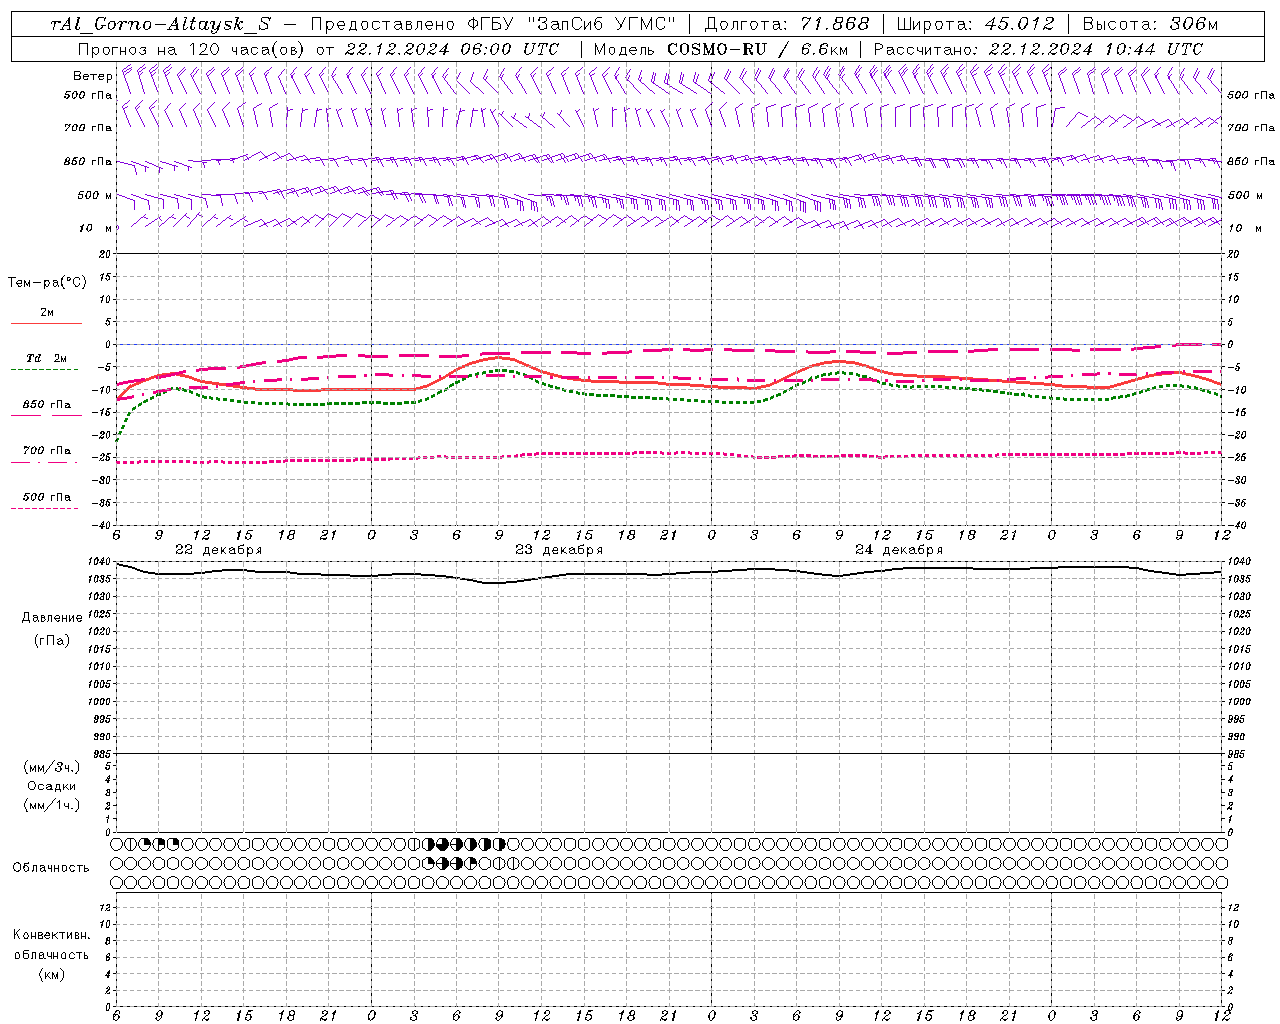Click the 'Широта: 45.012' latitude value

coord(976,24)
